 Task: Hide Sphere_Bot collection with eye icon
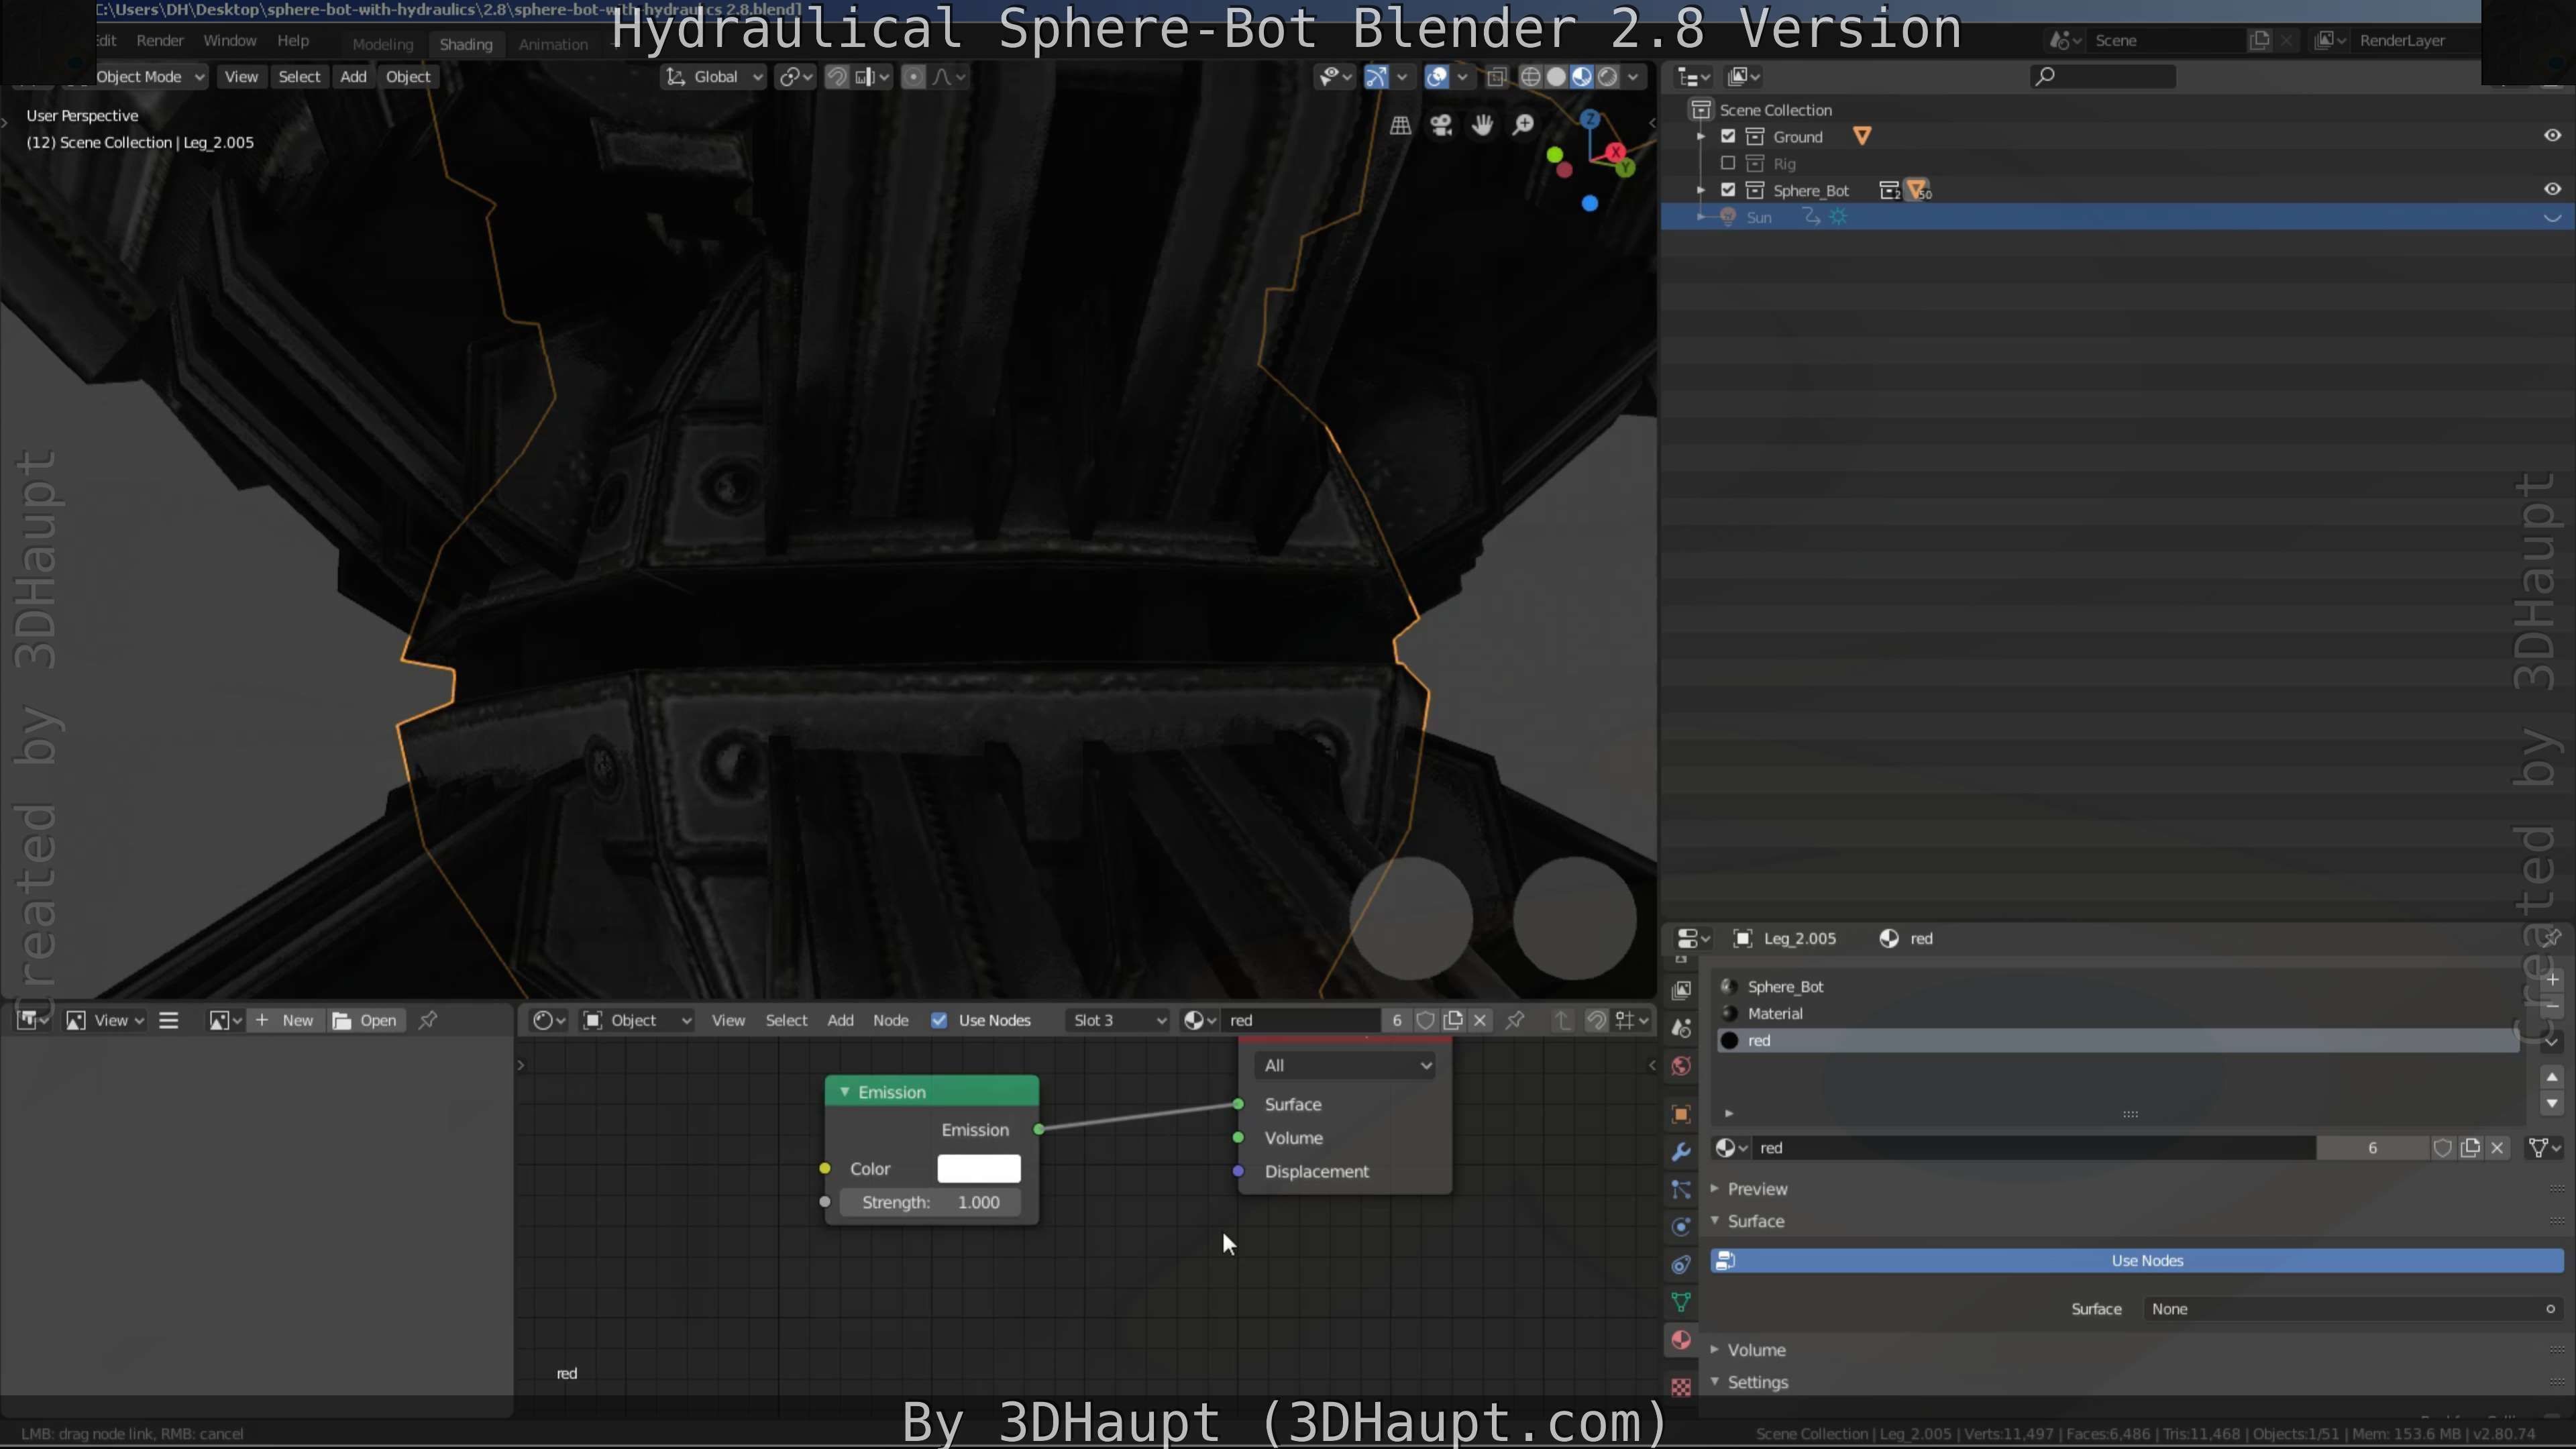coord(2552,190)
